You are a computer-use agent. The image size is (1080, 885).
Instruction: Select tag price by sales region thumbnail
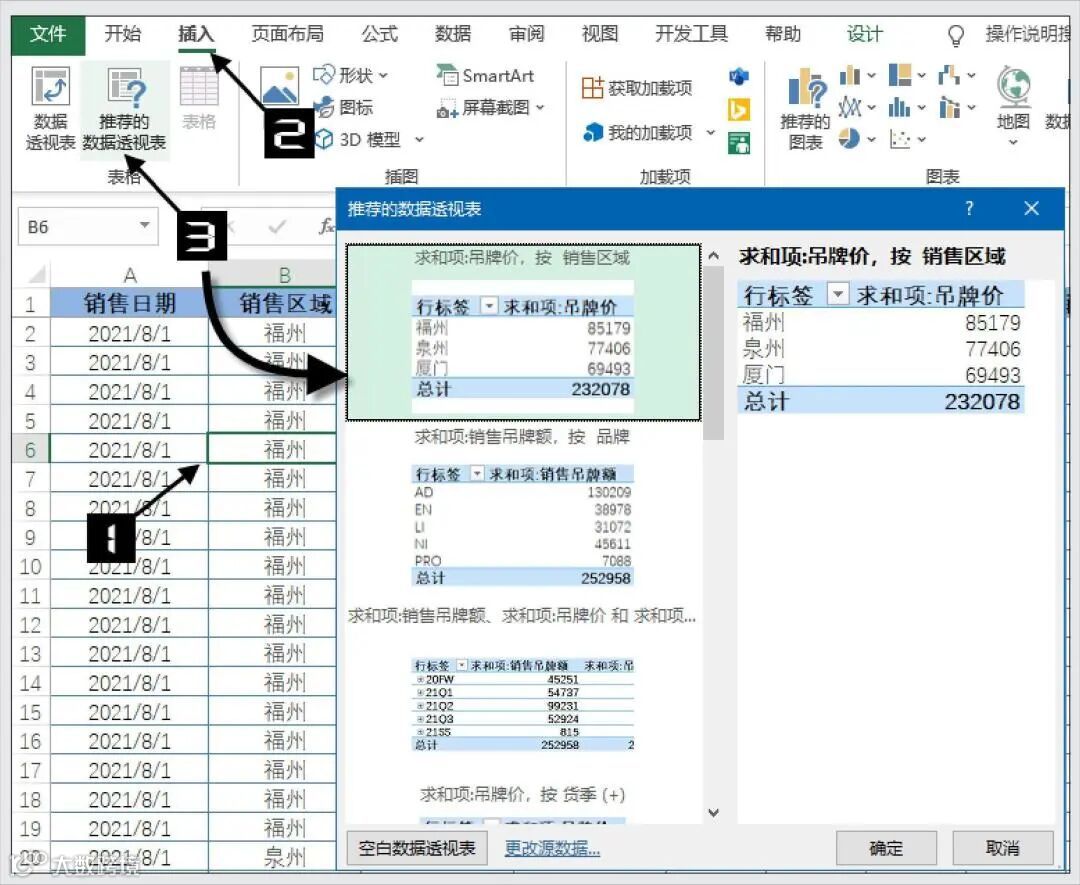[x=523, y=332]
